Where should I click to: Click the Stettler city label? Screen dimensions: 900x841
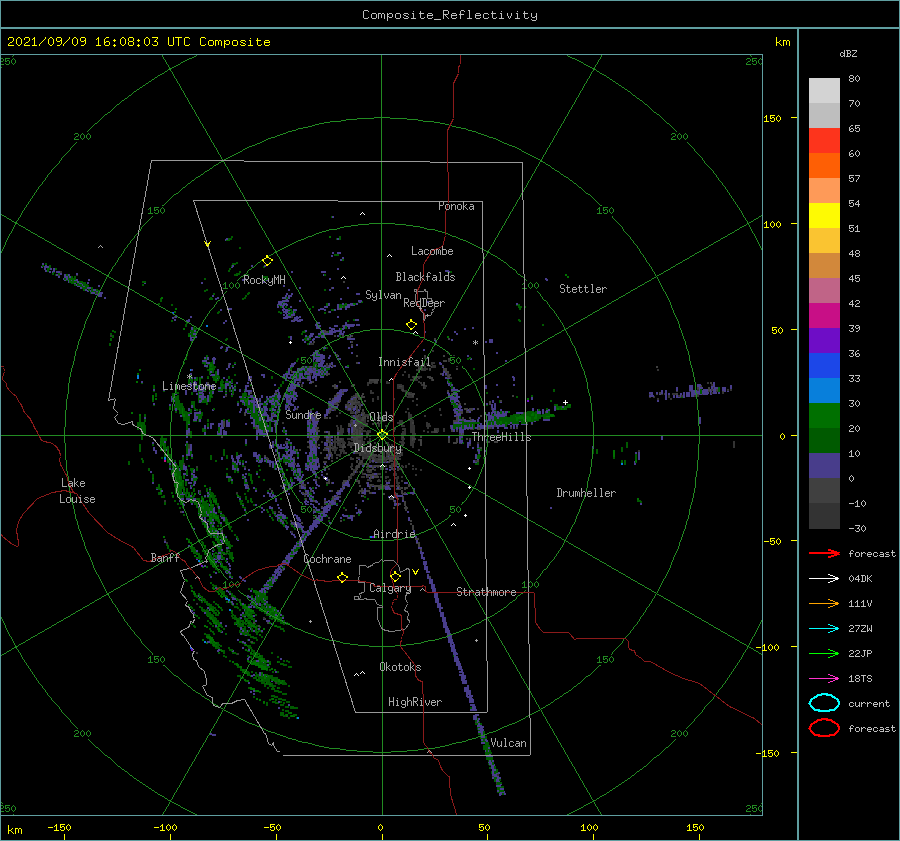583,289
